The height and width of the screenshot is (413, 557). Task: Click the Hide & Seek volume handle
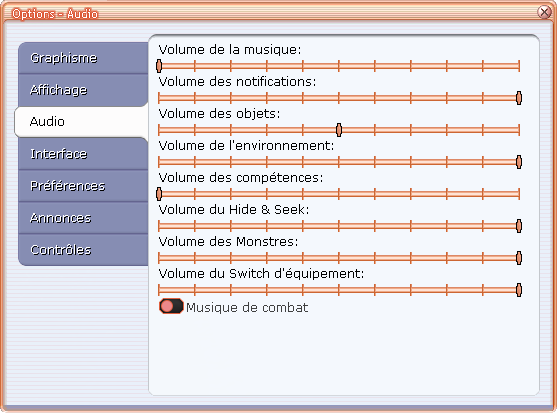pyautogui.click(x=519, y=226)
